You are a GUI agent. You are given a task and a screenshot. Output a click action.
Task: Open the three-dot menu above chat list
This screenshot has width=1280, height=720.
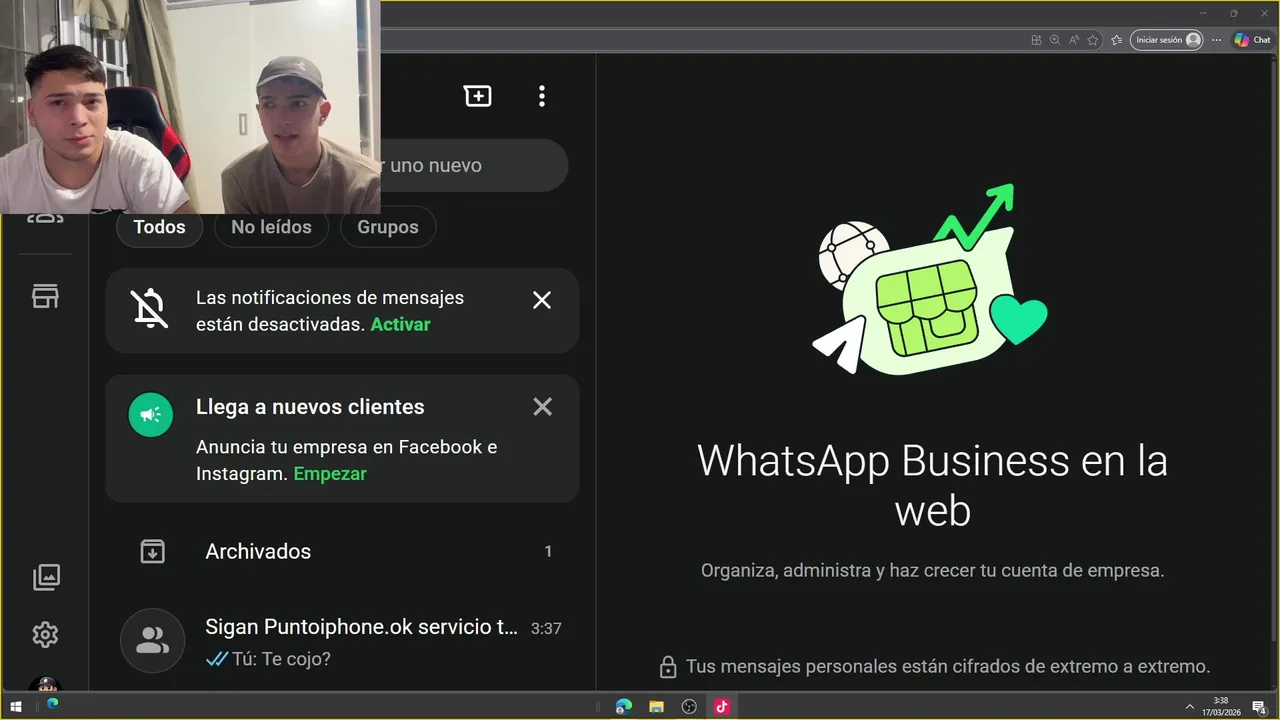tap(542, 96)
